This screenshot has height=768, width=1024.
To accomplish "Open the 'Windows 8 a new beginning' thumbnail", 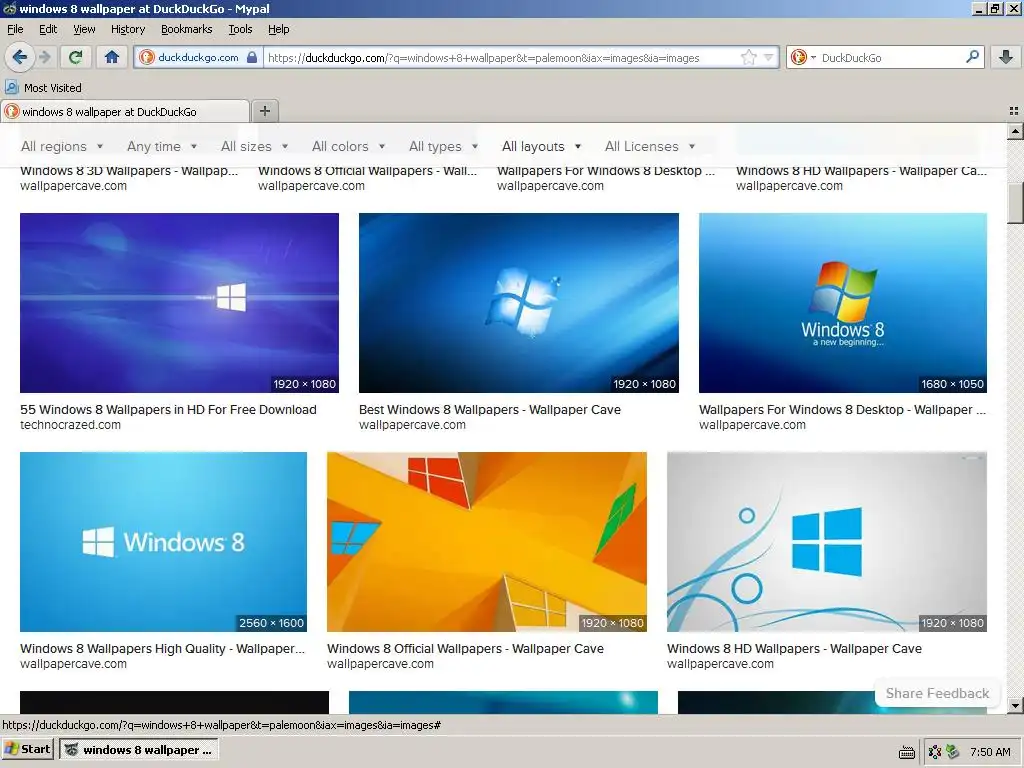I will 842,303.
